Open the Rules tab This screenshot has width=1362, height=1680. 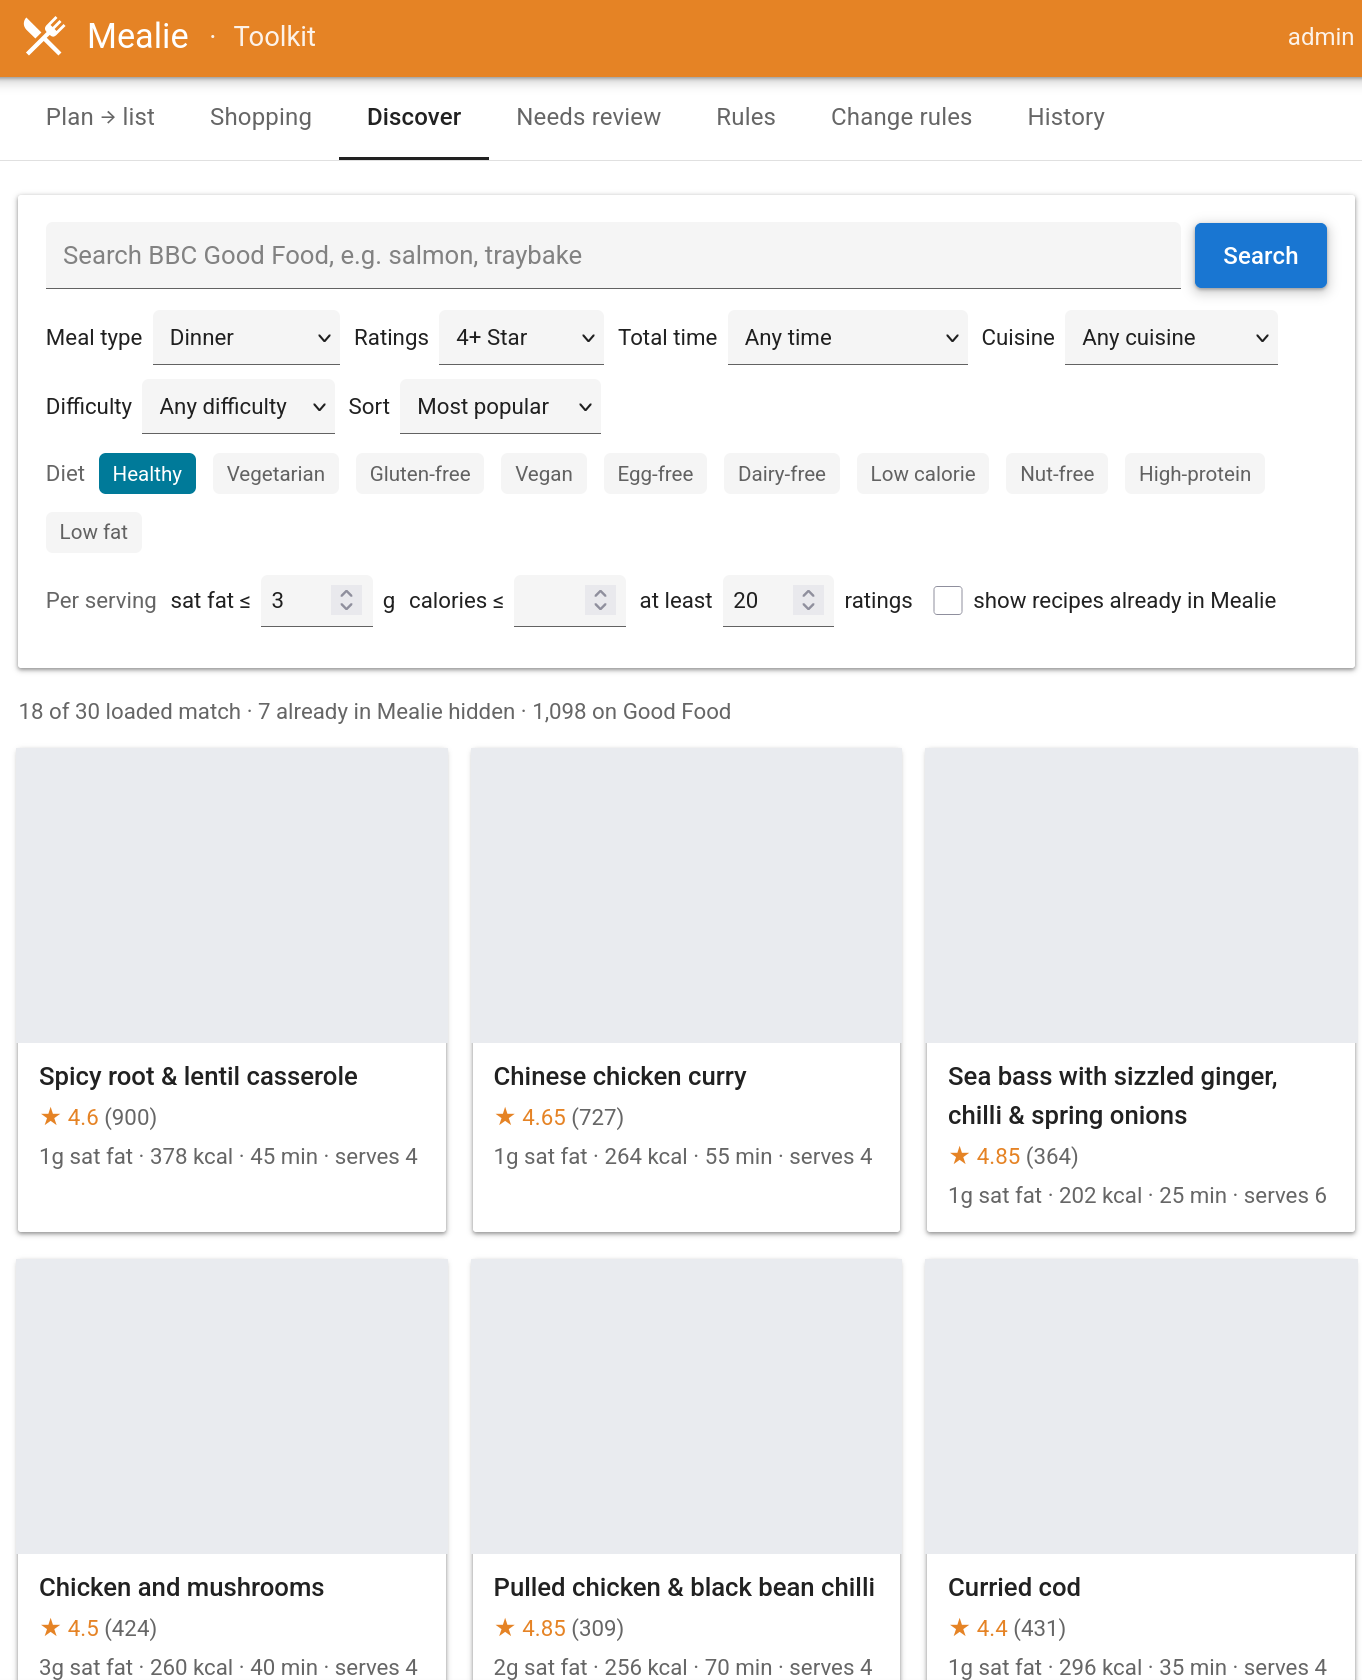tap(746, 117)
